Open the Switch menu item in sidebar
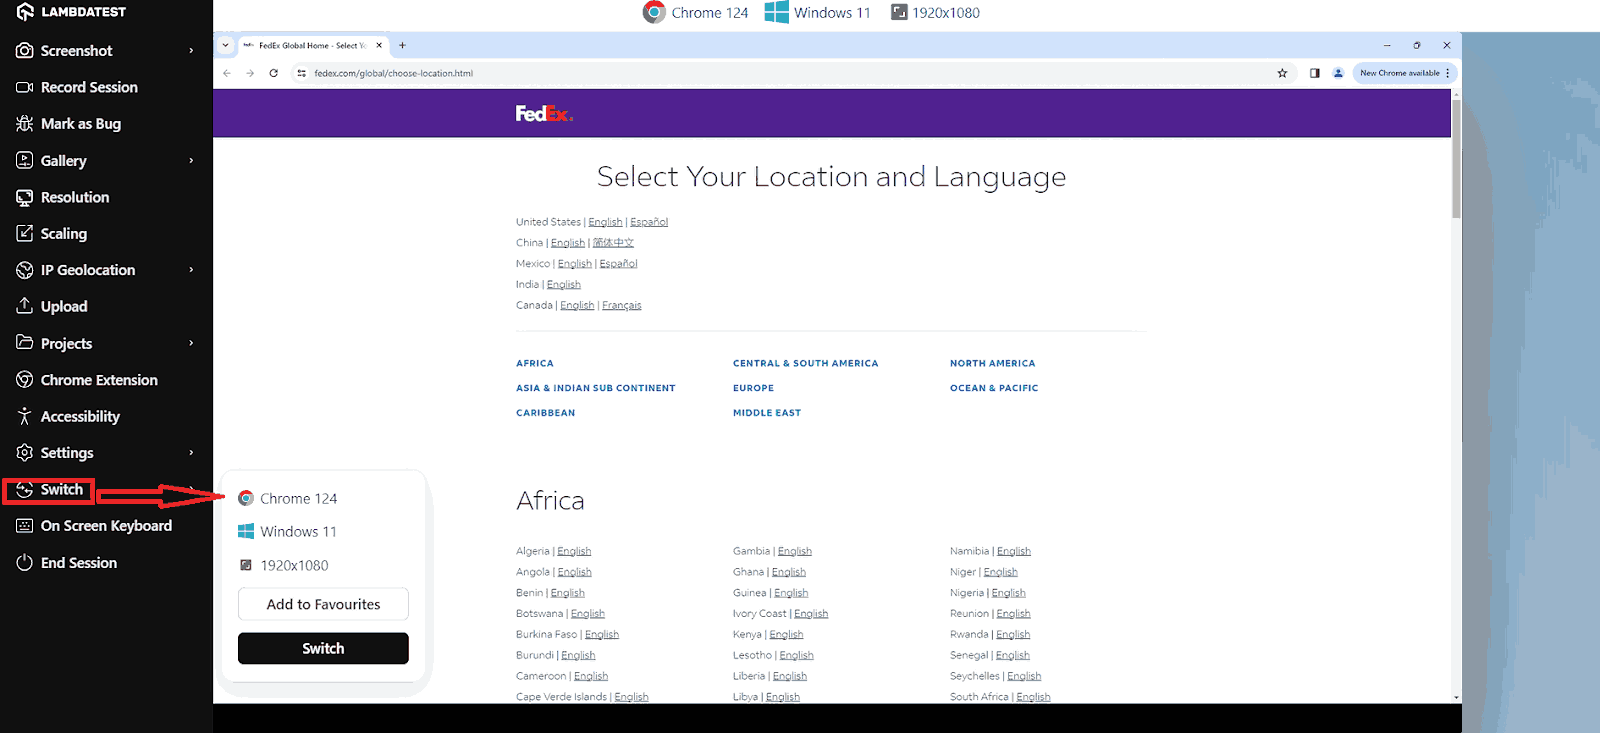Viewport: 1600px width, 733px height. pyautogui.click(x=49, y=490)
